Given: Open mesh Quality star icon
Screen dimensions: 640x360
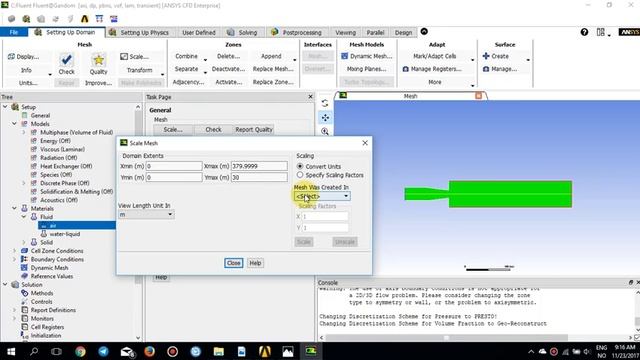Looking at the screenshot, I should pos(98,60).
